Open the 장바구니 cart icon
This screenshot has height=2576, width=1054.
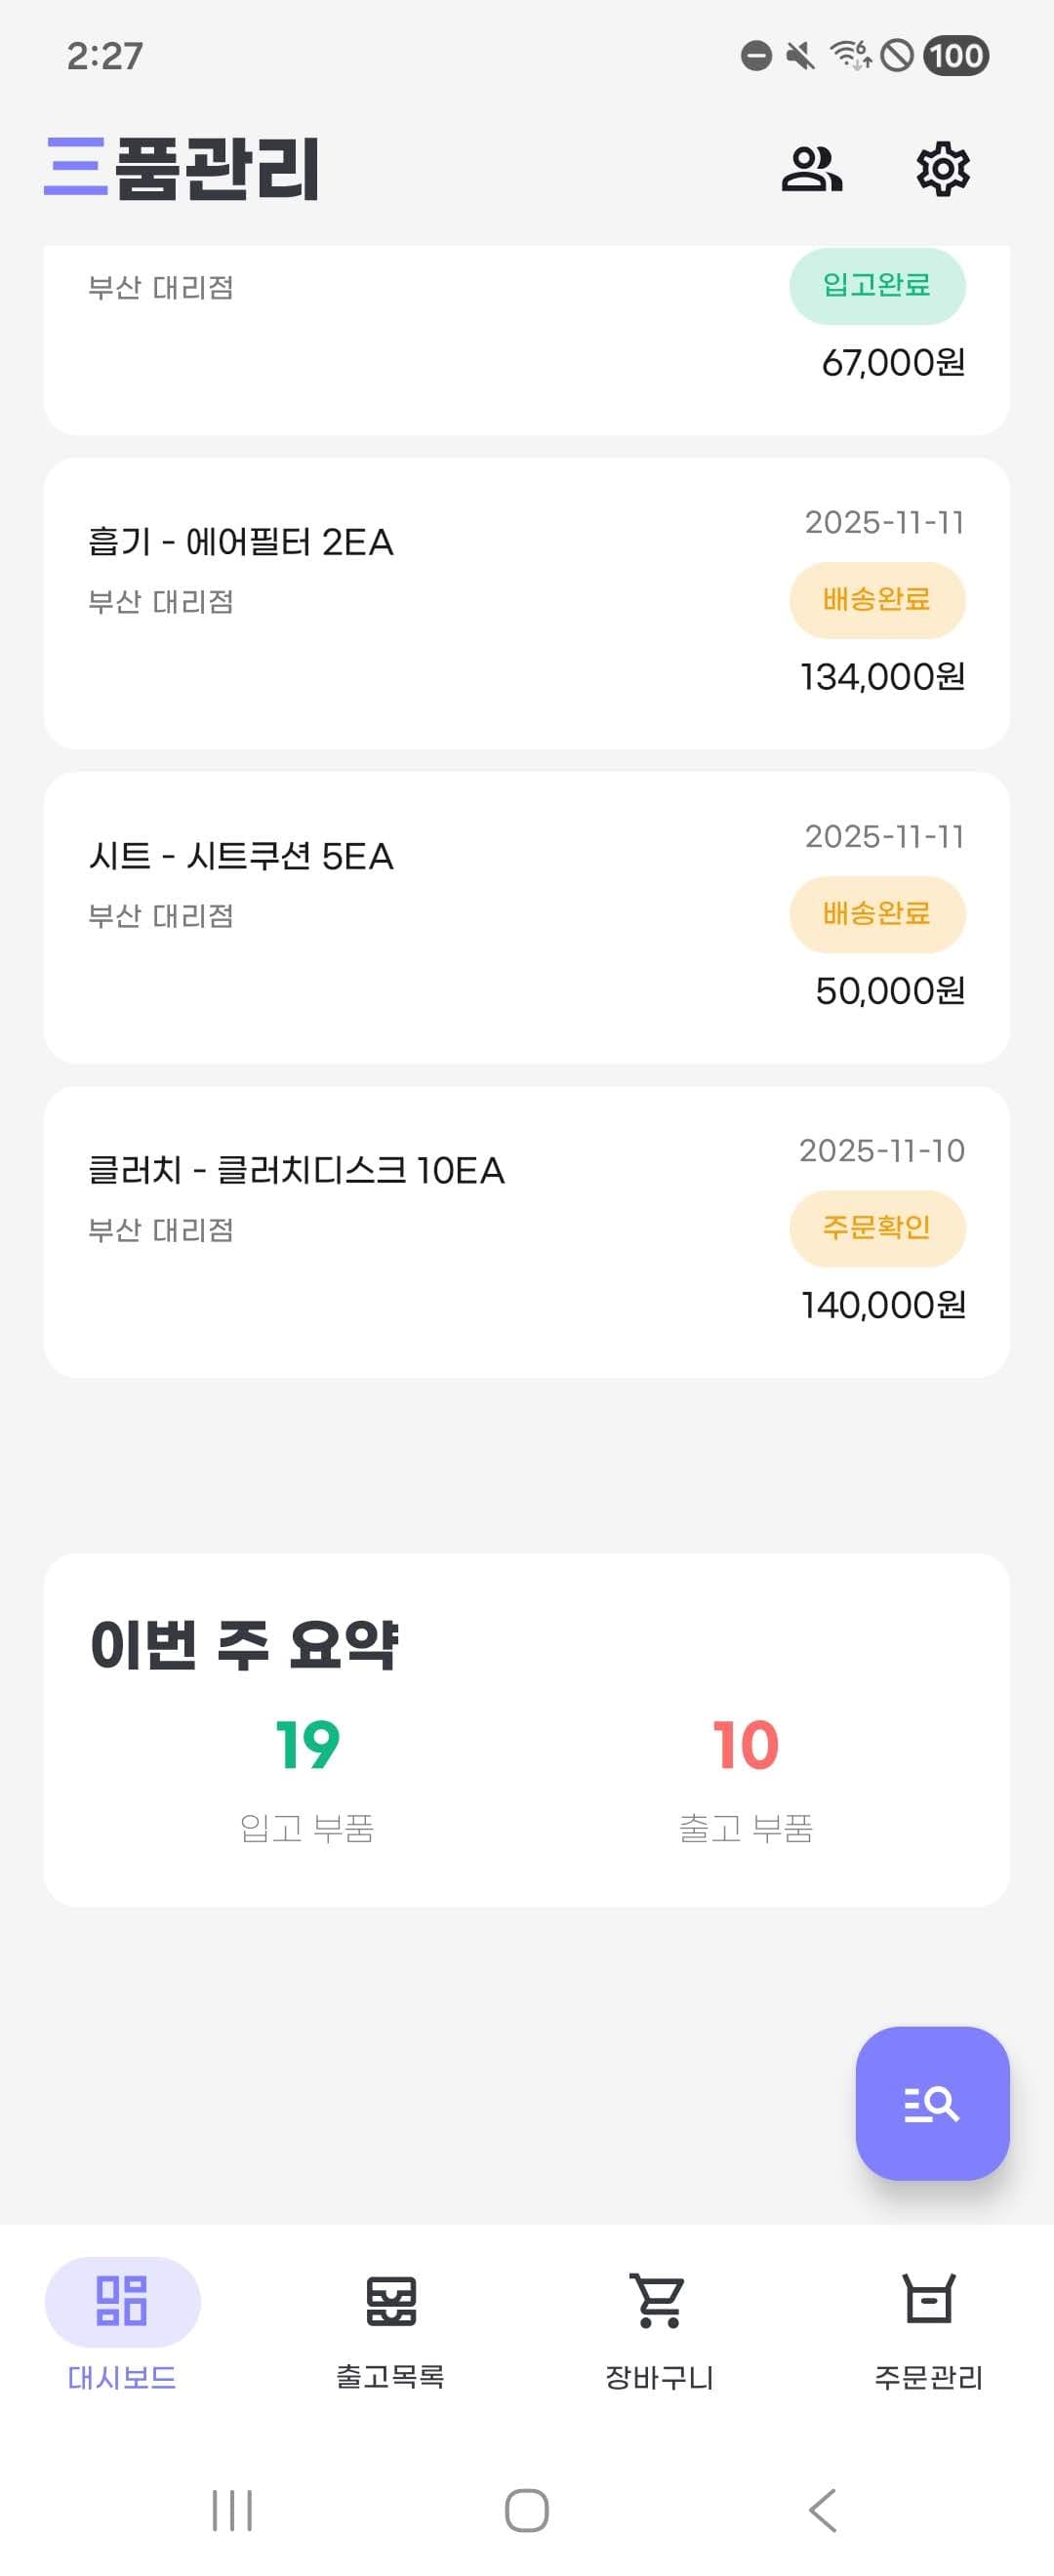[x=659, y=2300]
